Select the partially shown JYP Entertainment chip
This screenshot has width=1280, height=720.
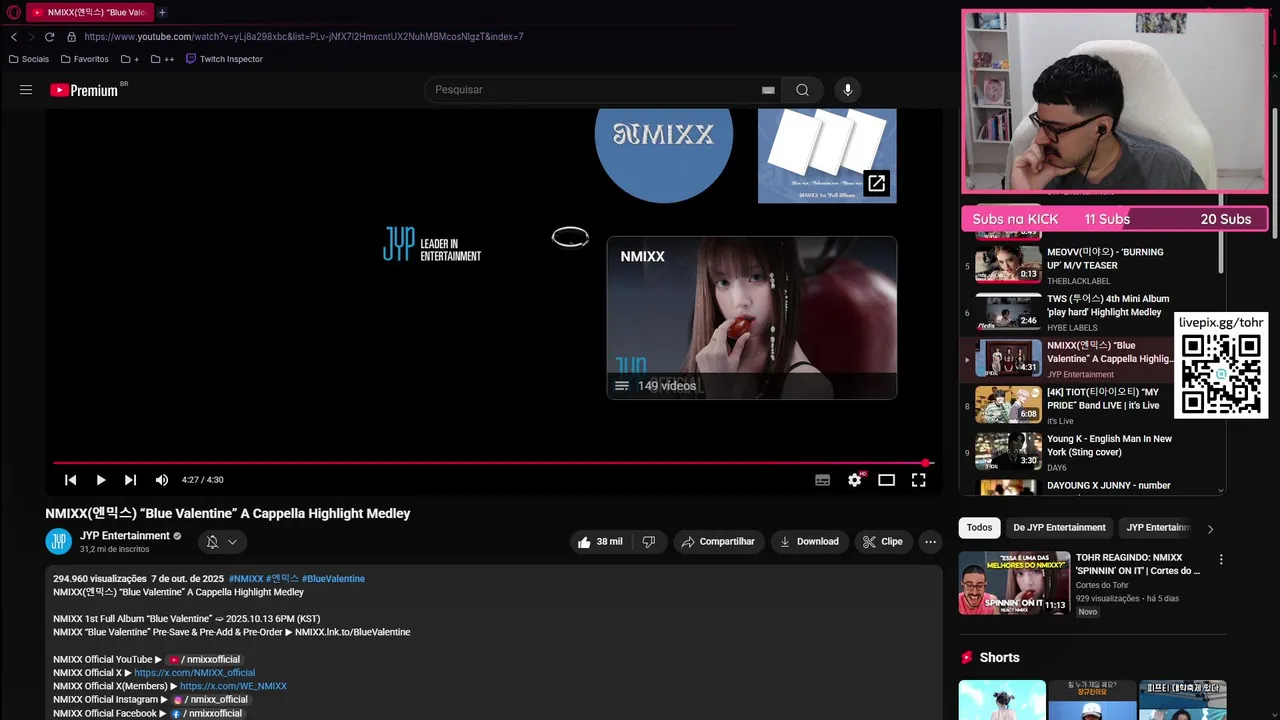(1157, 528)
